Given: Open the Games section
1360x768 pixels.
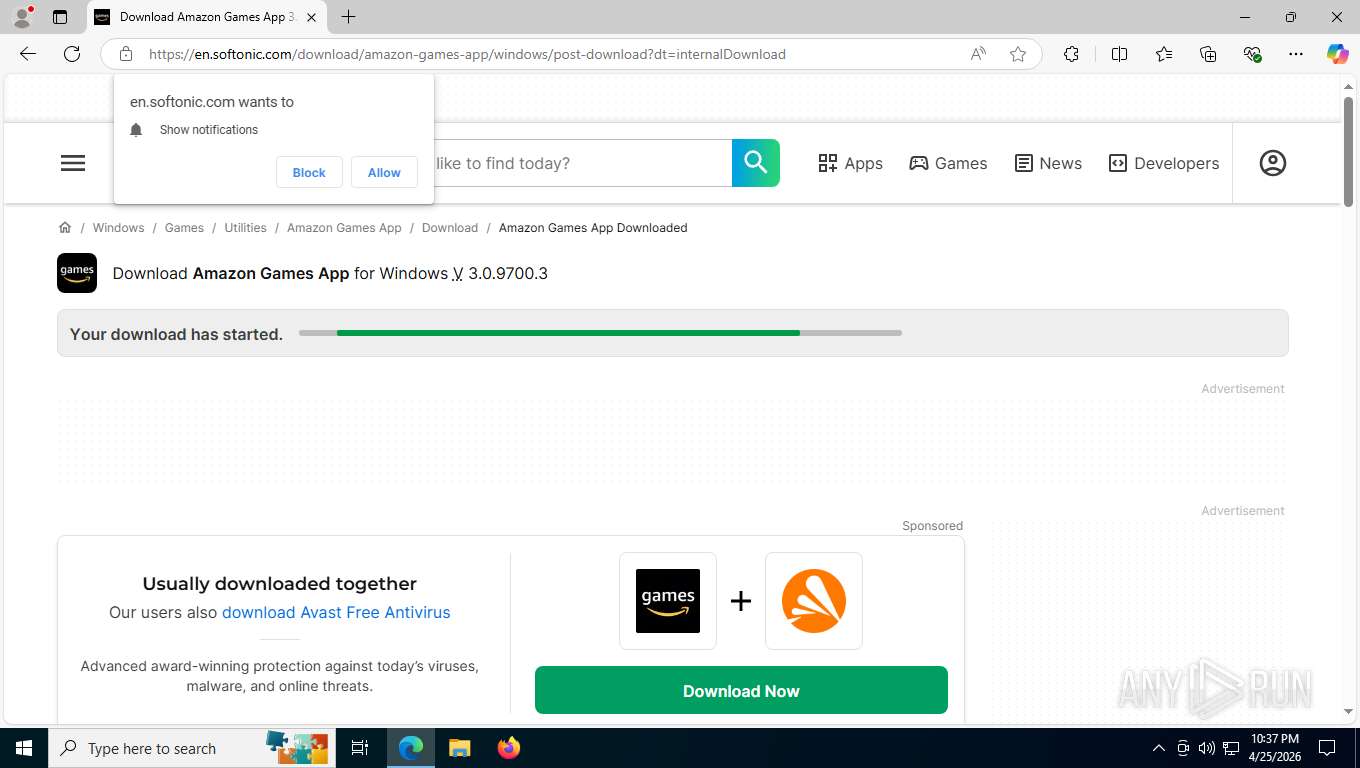Looking at the screenshot, I should [x=948, y=163].
